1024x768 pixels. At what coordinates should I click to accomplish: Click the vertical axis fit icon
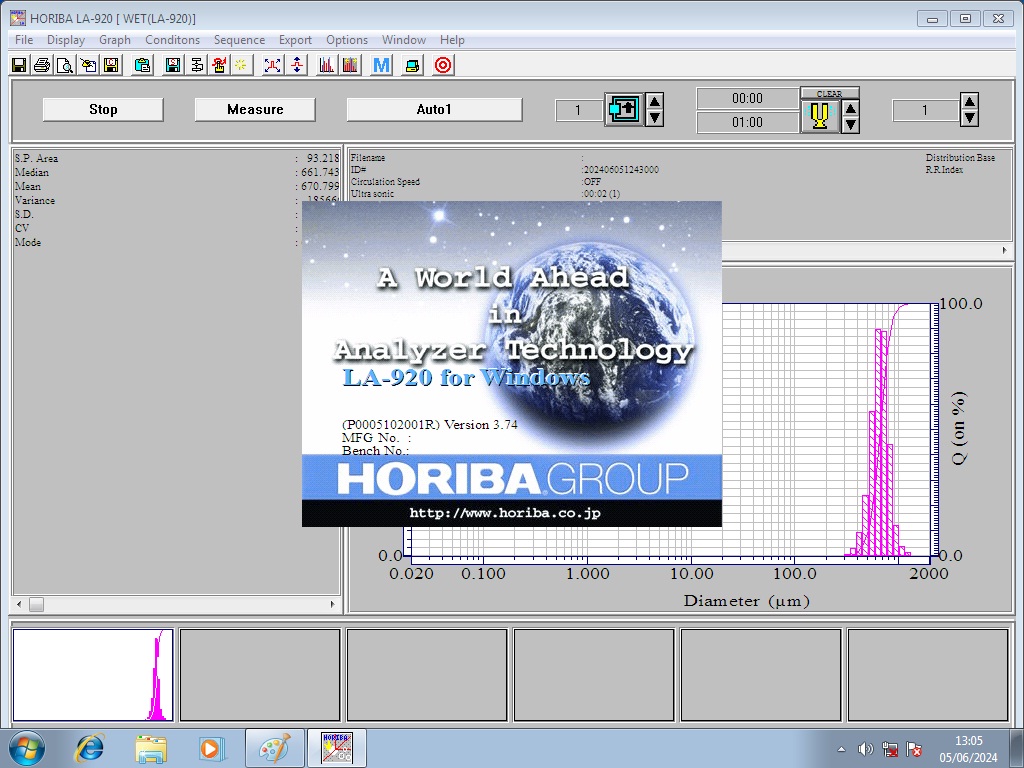pos(295,64)
